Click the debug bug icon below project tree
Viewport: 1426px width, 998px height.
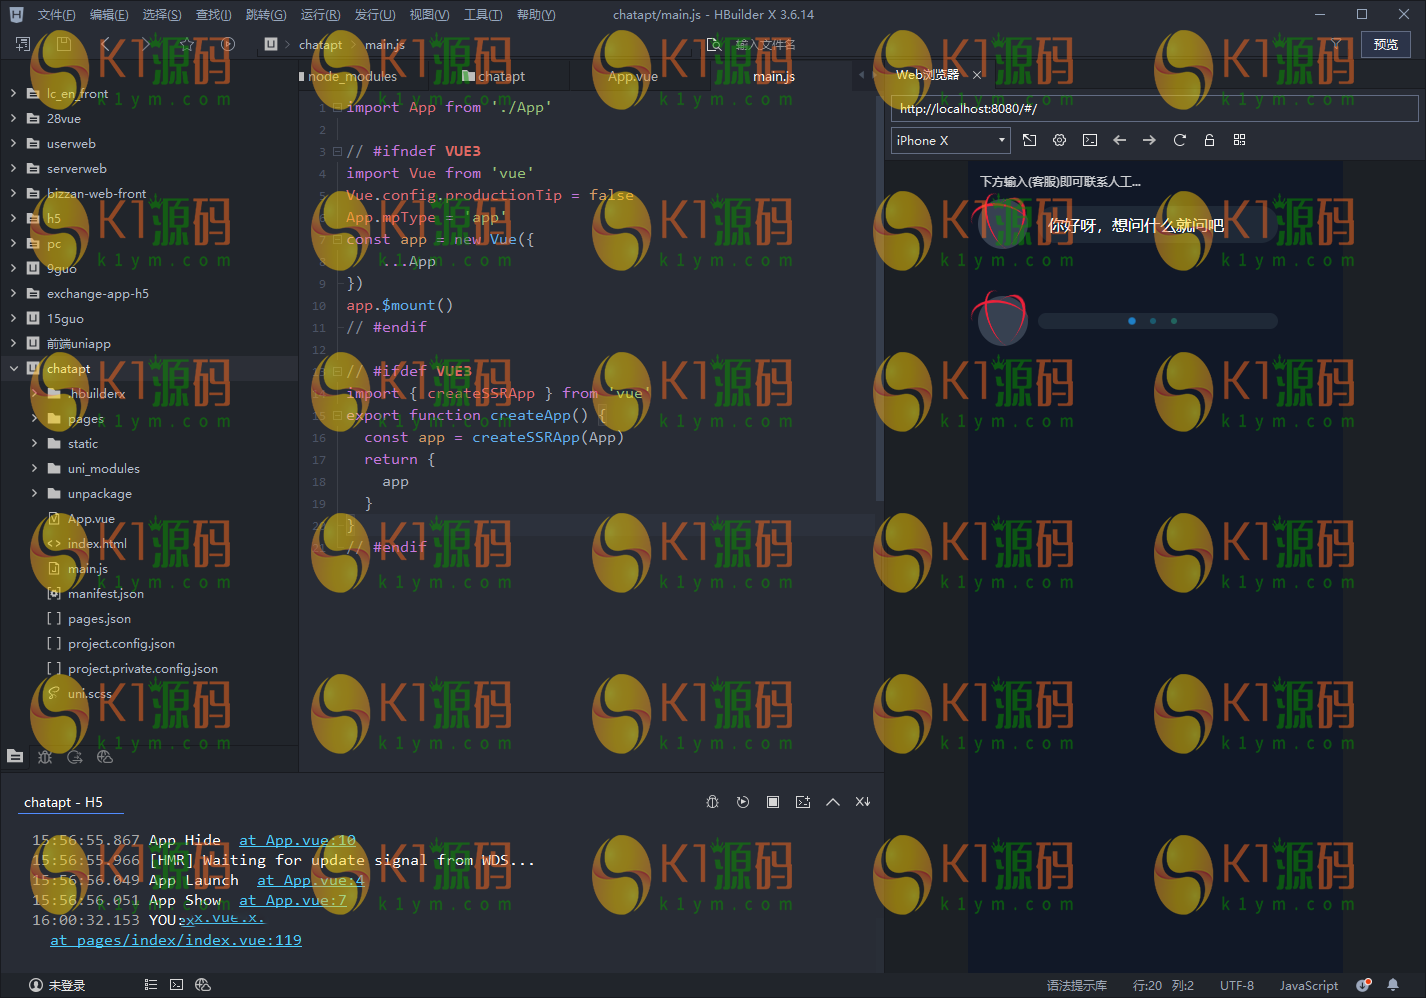pyautogui.click(x=45, y=757)
